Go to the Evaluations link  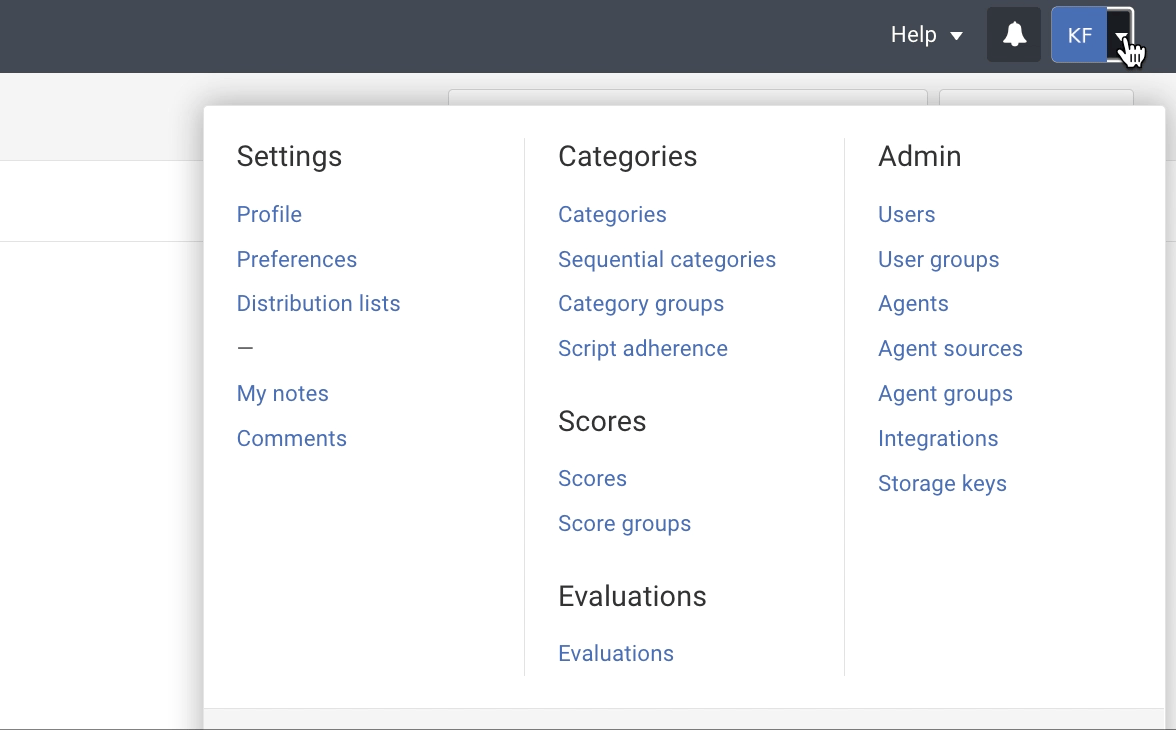click(x=615, y=653)
